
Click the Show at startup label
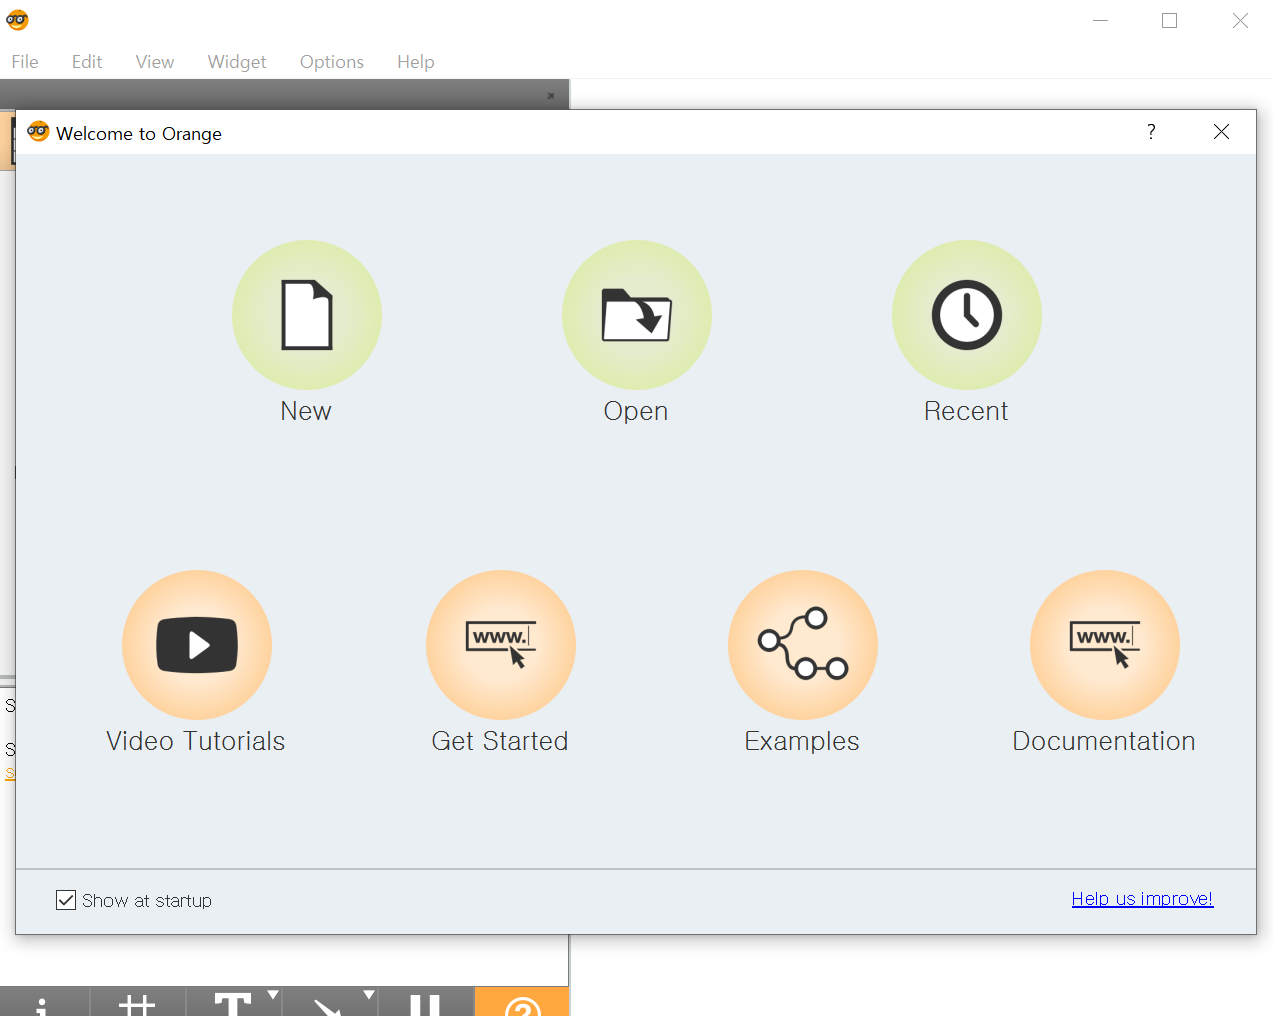click(147, 901)
